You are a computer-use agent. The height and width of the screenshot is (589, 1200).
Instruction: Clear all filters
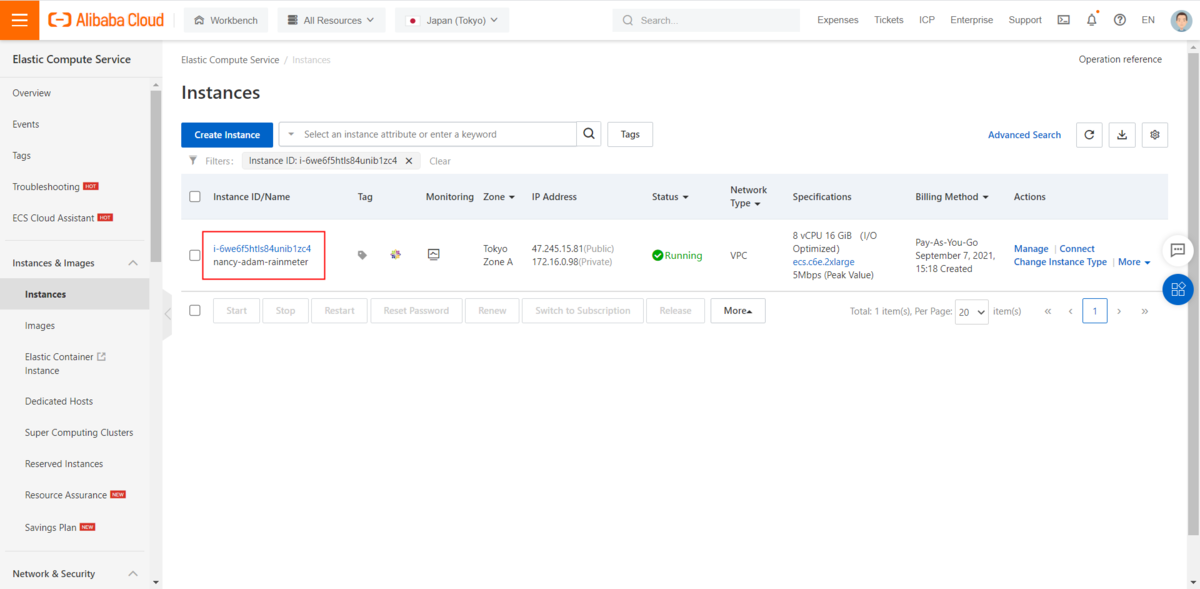(440, 161)
